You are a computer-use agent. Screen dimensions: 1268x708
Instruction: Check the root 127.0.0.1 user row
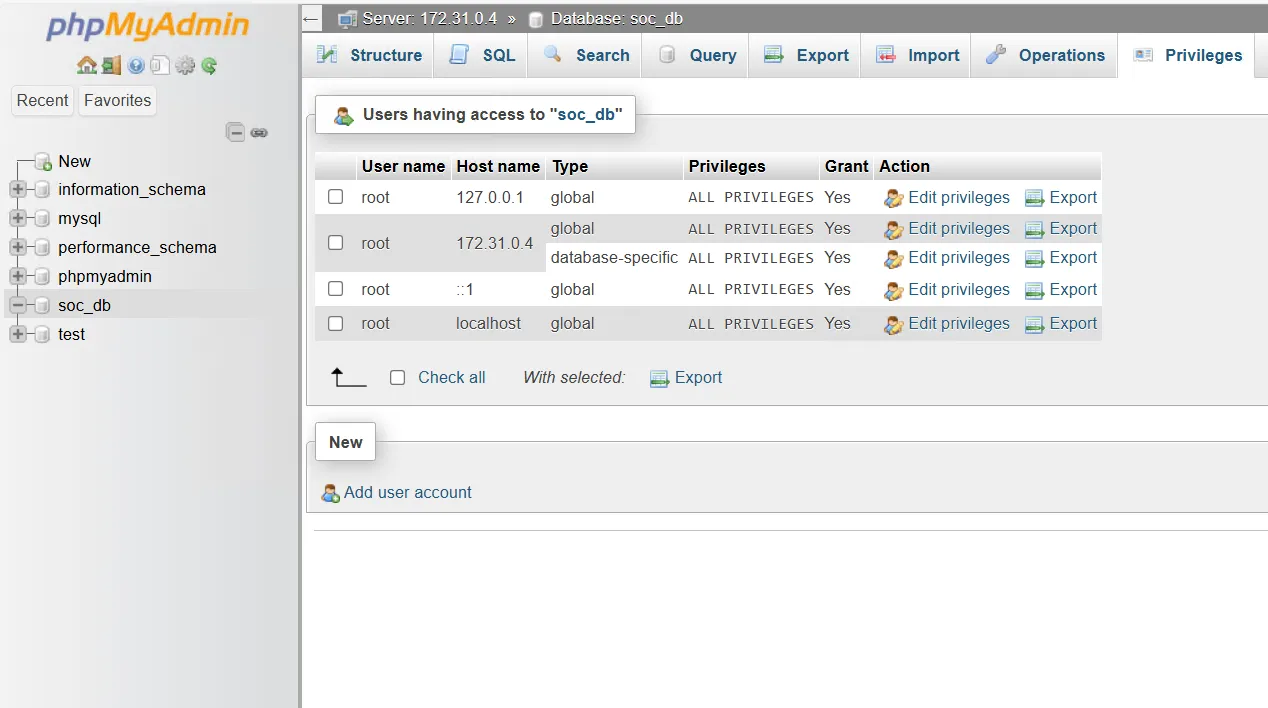click(335, 197)
